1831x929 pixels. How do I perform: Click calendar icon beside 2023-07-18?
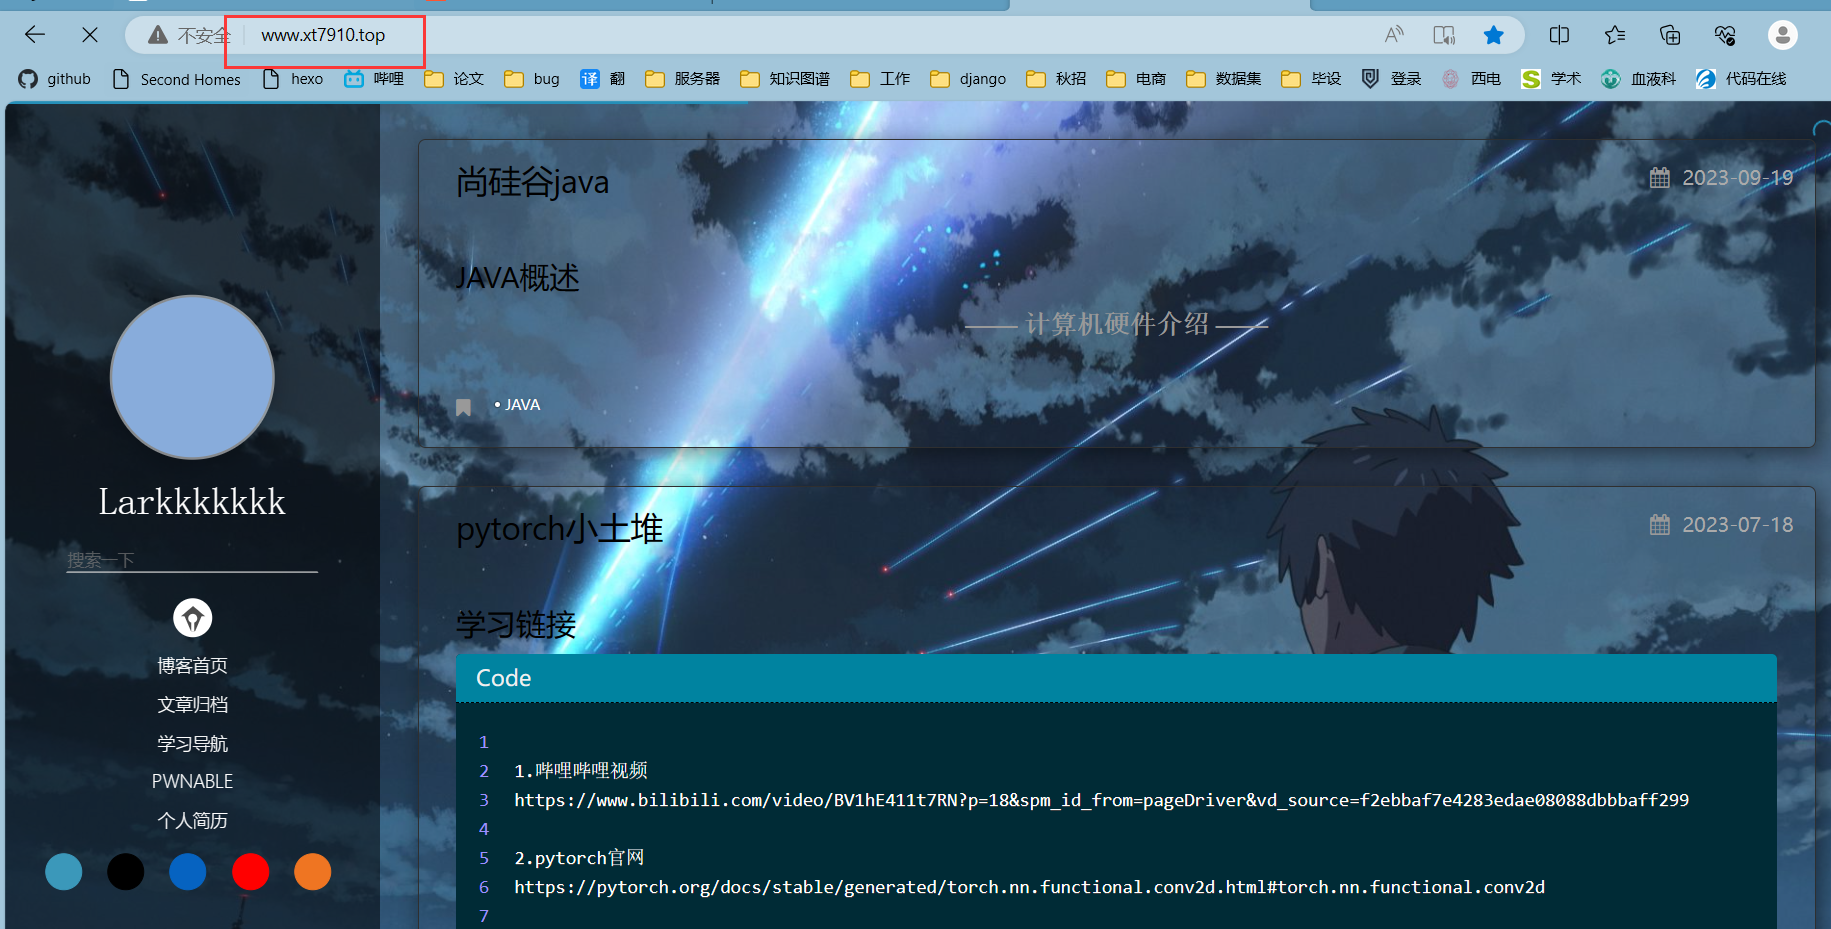coord(1660,525)
